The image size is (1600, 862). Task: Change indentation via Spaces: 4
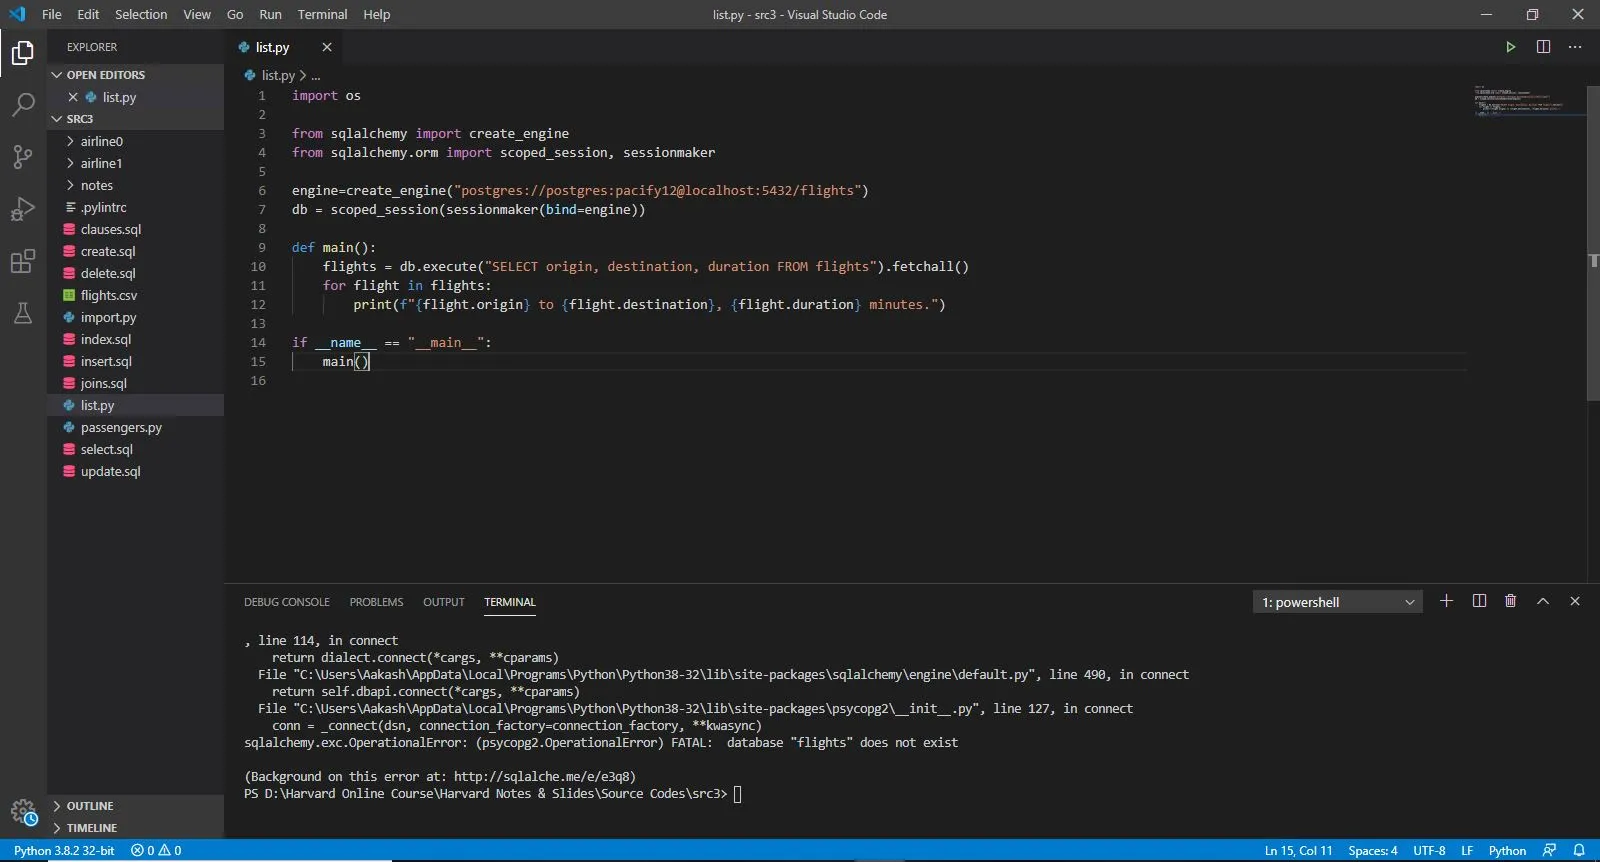1373,851
